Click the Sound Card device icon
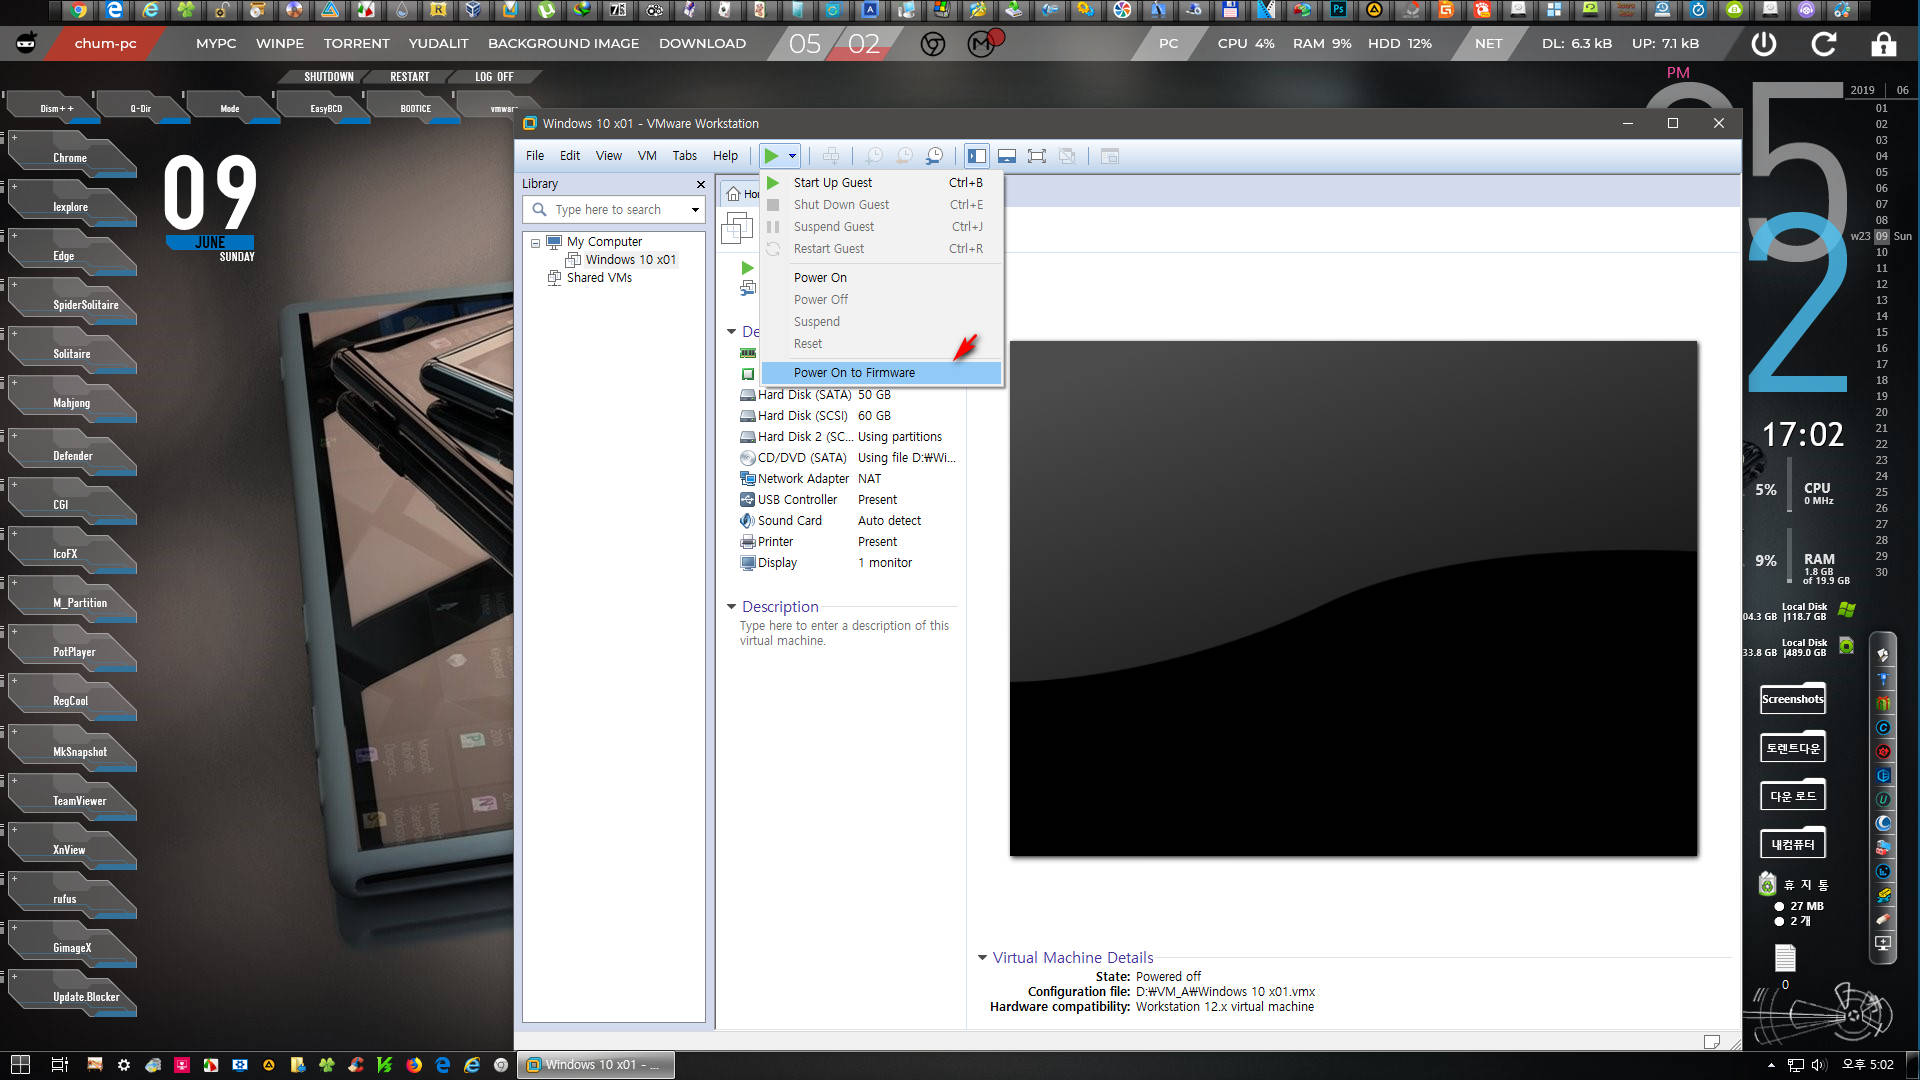The height and width of the screenshot is (1080, 1920). pyautogui.click(x=747, y=521)
